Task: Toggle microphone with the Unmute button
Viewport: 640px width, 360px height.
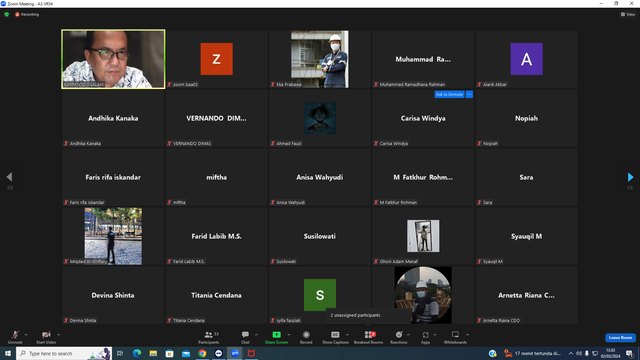Action: pos(15,337)
